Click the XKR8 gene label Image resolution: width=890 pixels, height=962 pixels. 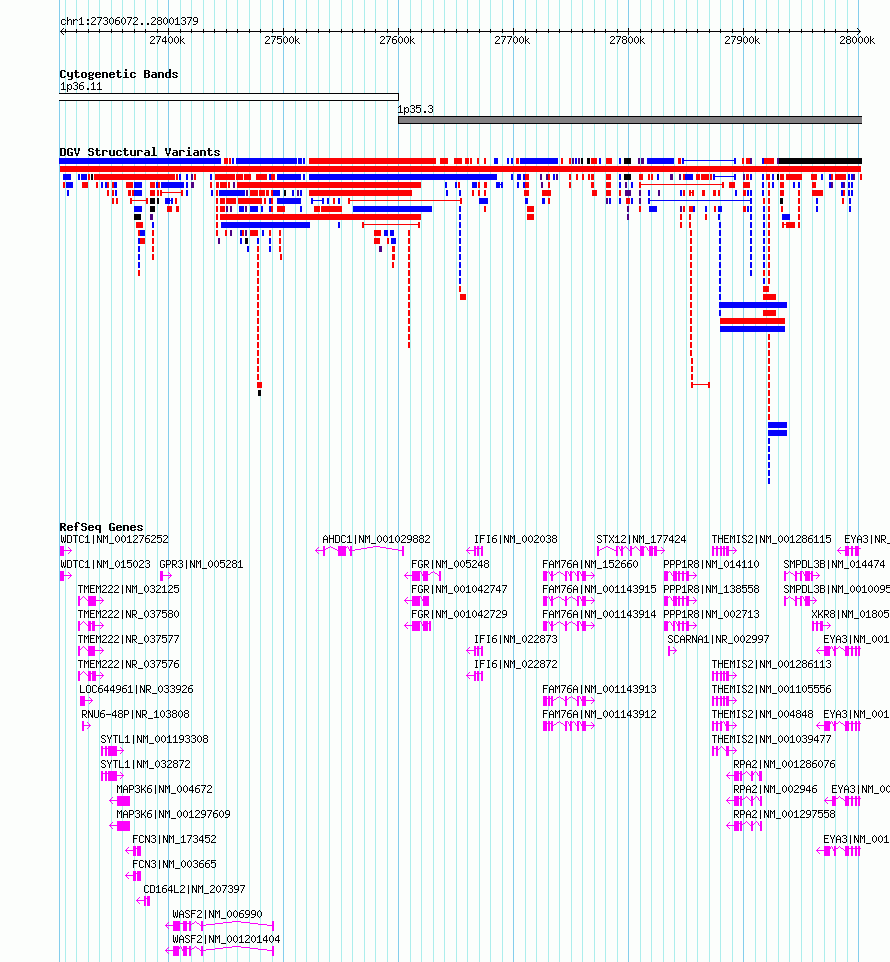(x=850, y=614)
